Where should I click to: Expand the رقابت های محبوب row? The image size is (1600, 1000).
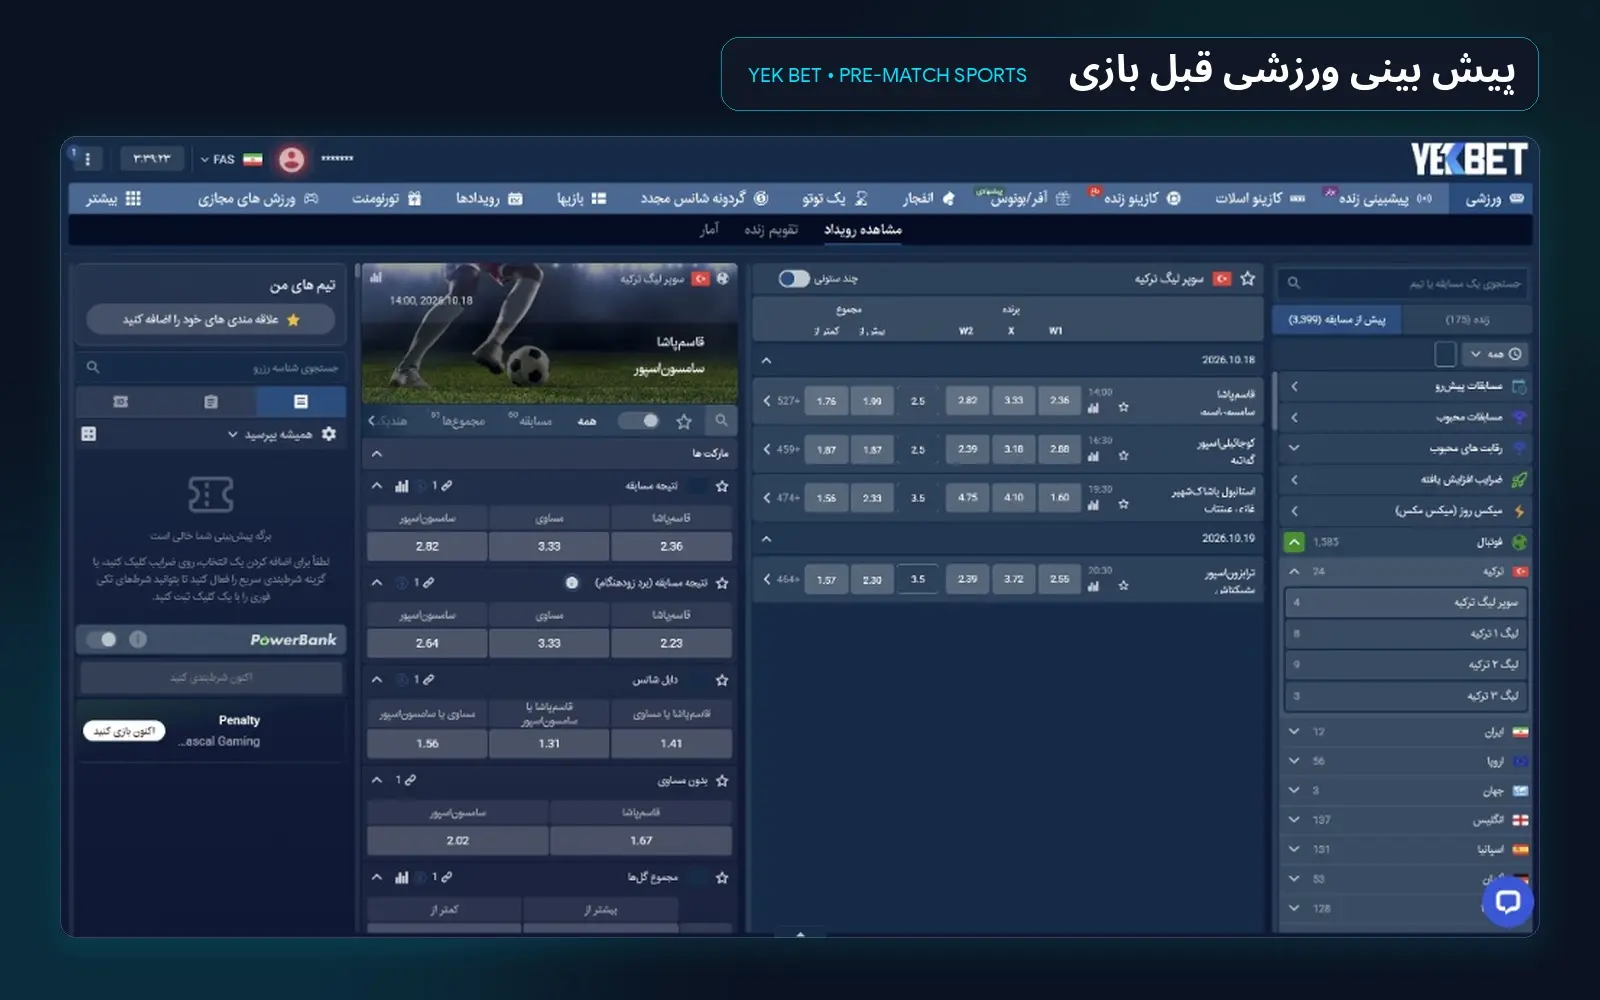click(x=1405, y=448)
